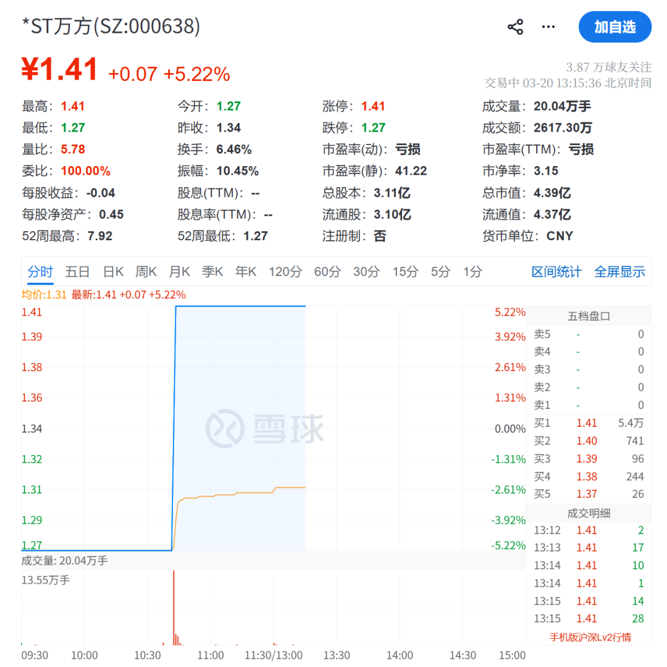Screen dimensions: 667x667
Task: Switch to the 1分 interval chart
Action: click(x=472, y=271)
